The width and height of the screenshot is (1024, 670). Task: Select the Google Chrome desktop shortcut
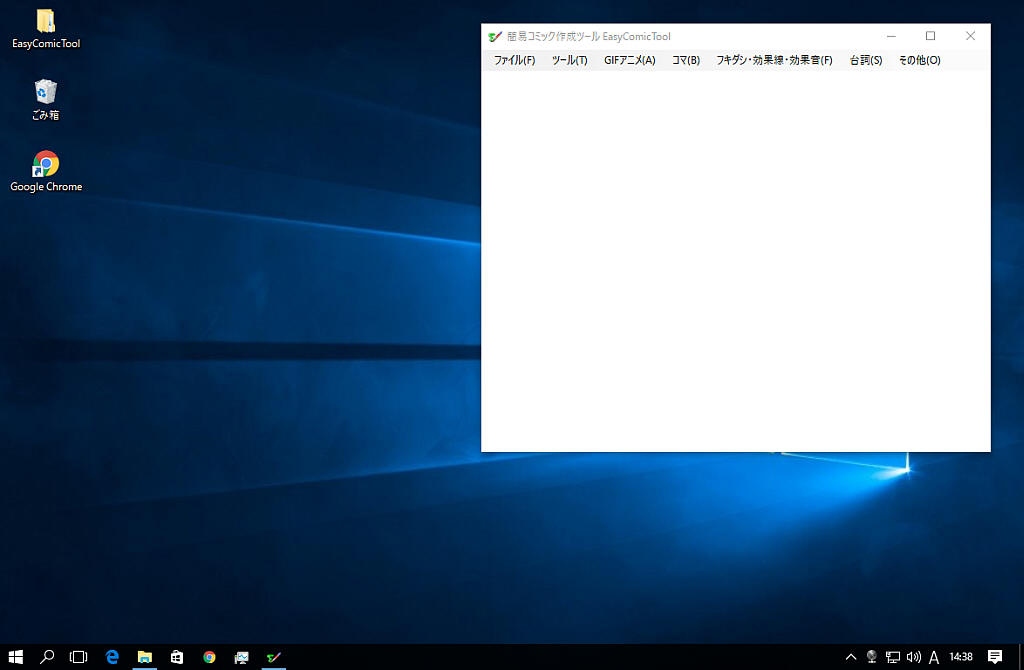click(x=46, y=171)
